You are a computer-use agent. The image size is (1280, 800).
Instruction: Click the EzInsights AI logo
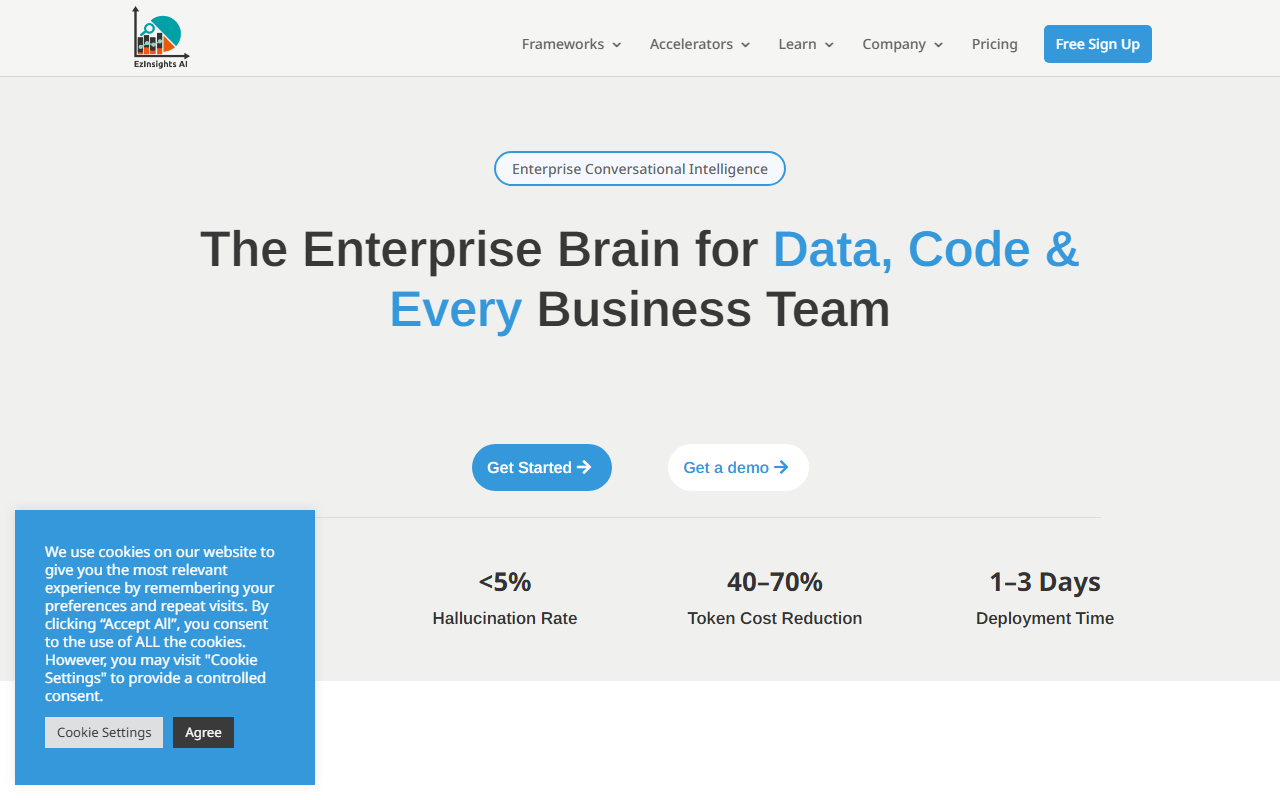161,38
